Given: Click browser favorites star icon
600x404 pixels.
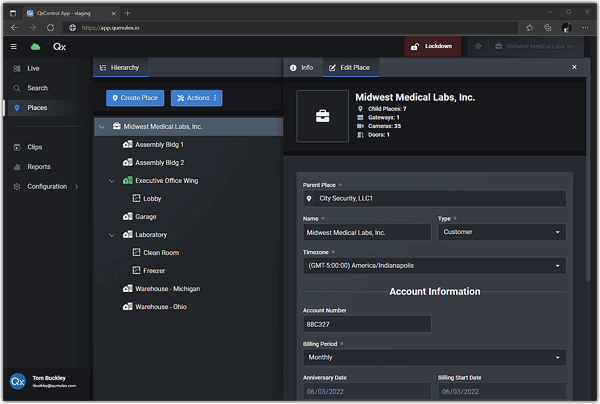Looking at the screenshot, I should [x=530, y=28].
